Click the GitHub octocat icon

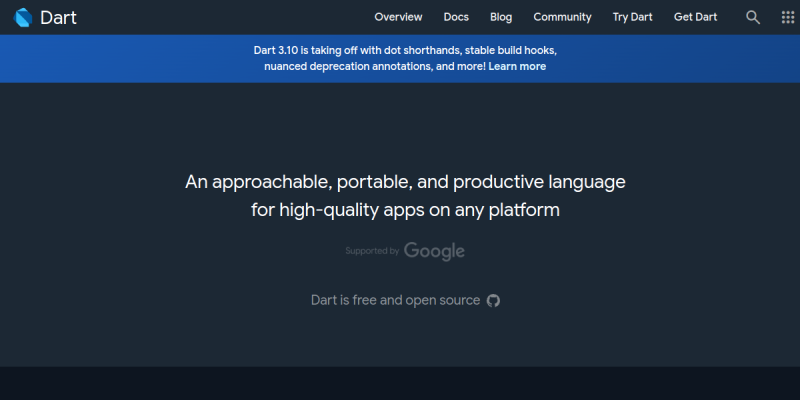[x=493, y=300]
